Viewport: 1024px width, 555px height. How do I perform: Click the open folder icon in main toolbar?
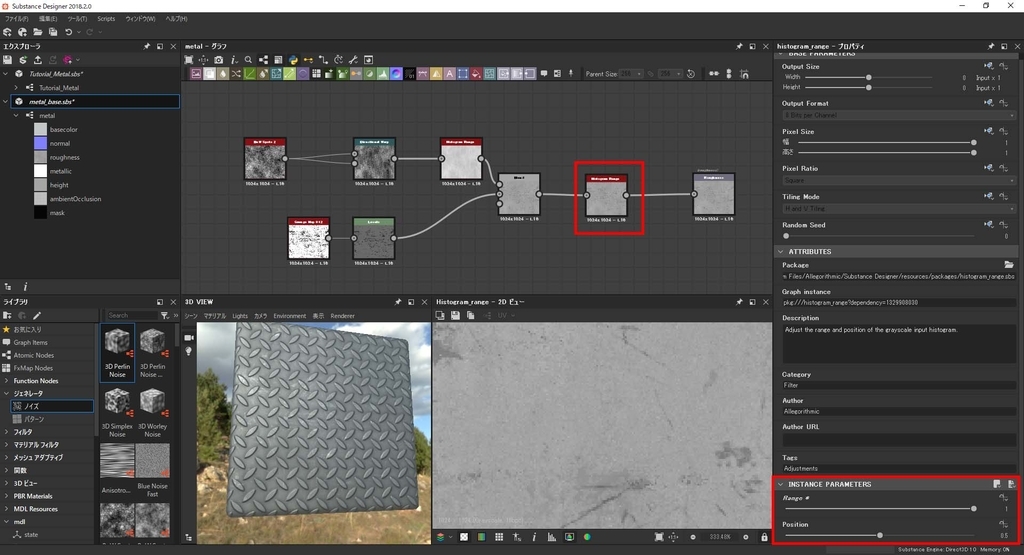tap(38, 32)
